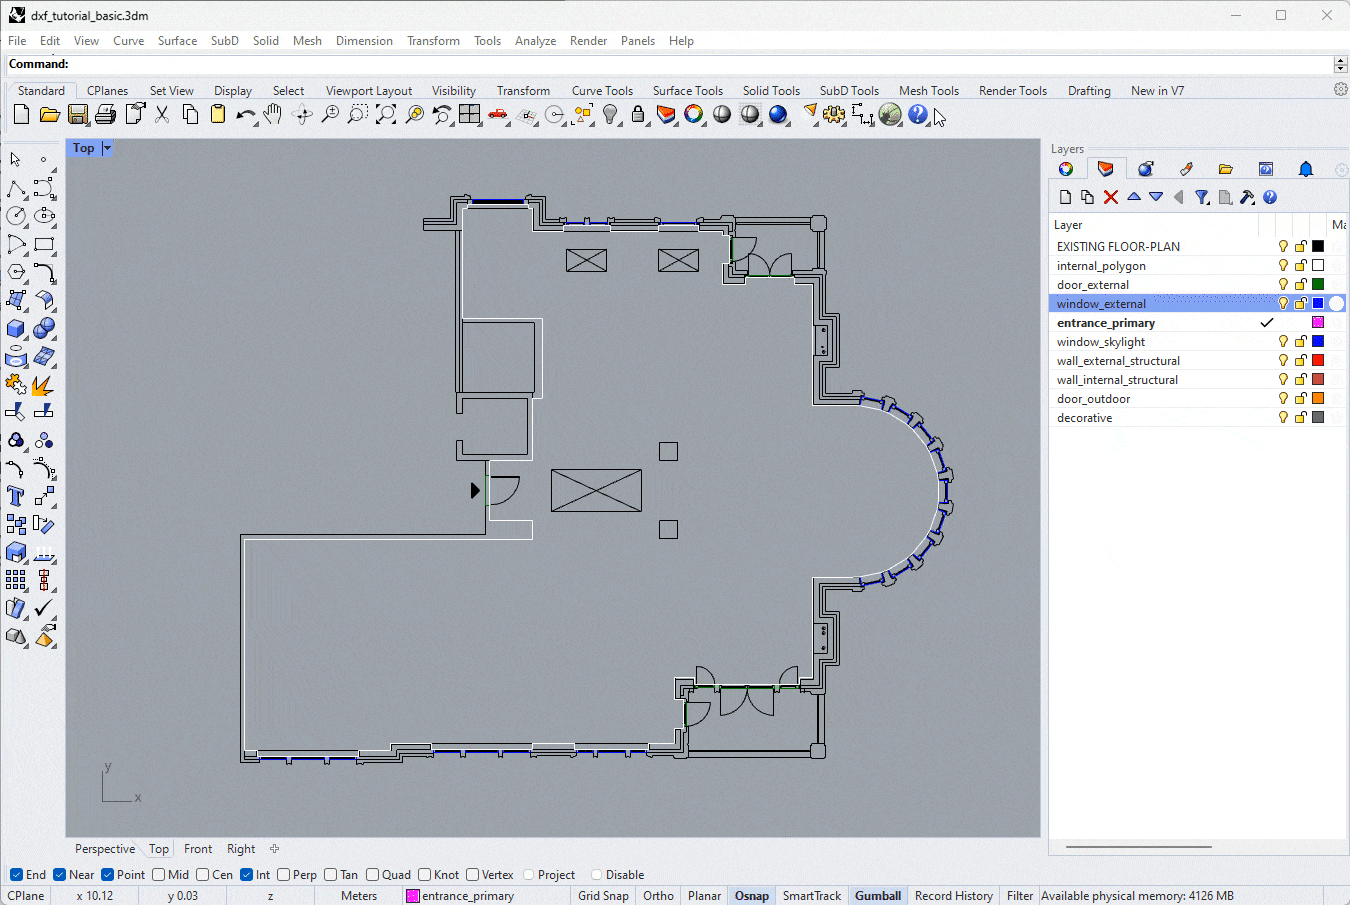The image size is (1351, 905).
Task: Click the Ortho status bar button
Action: 658,896
